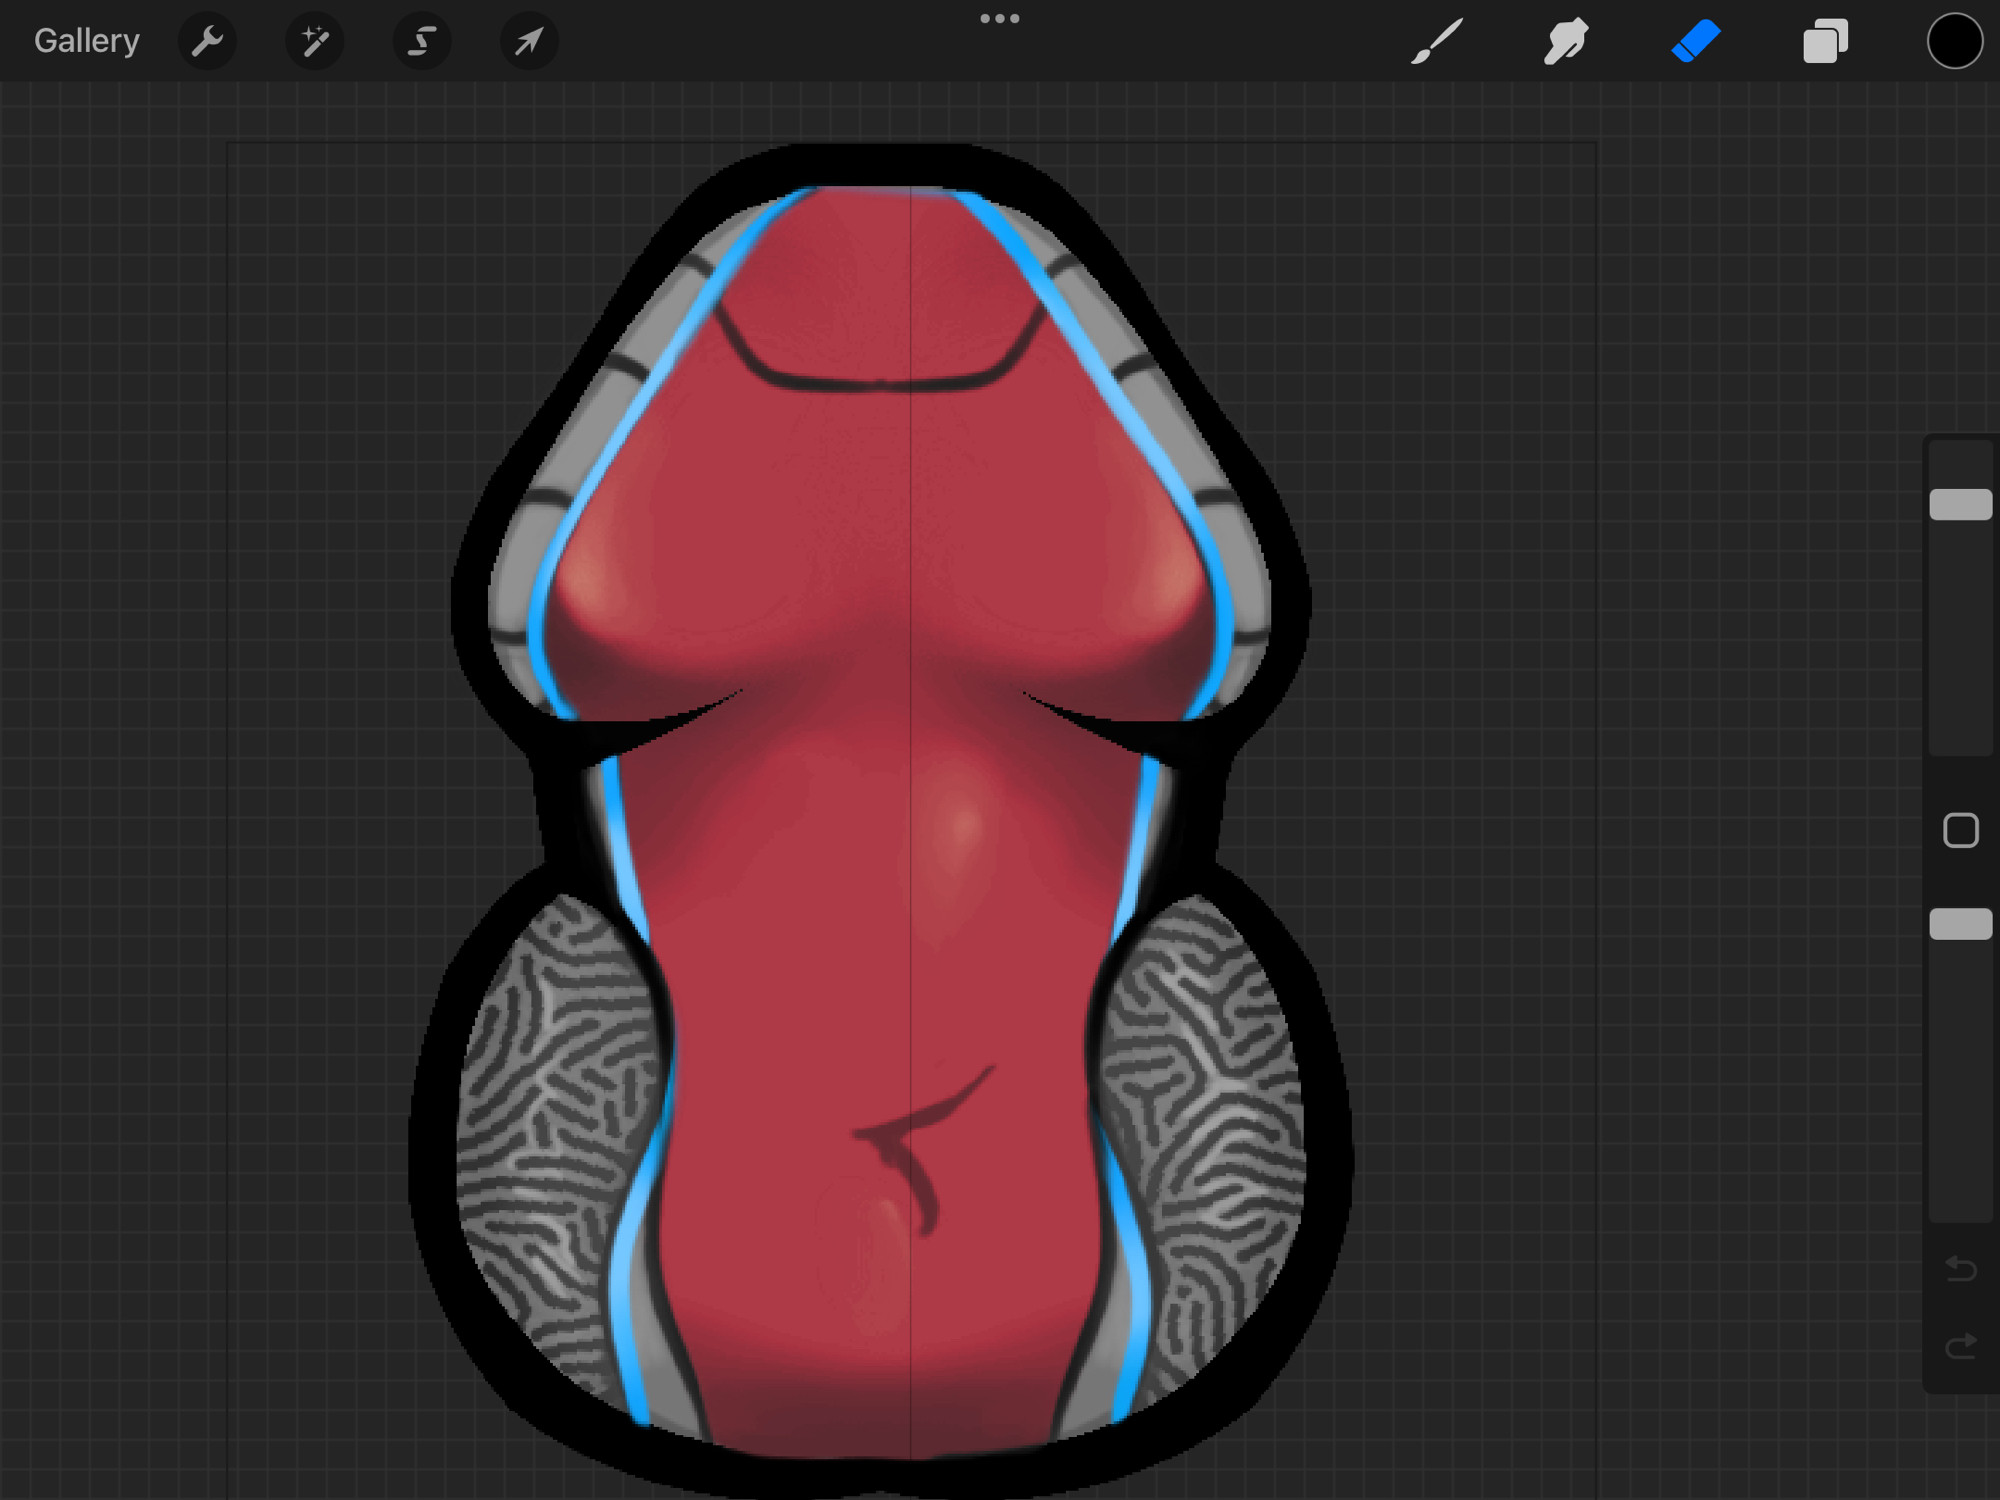Open the Adjustments magic wand menu
Image resolution: width=2000 pixels, height=1500 pixels.
[314, 41]
